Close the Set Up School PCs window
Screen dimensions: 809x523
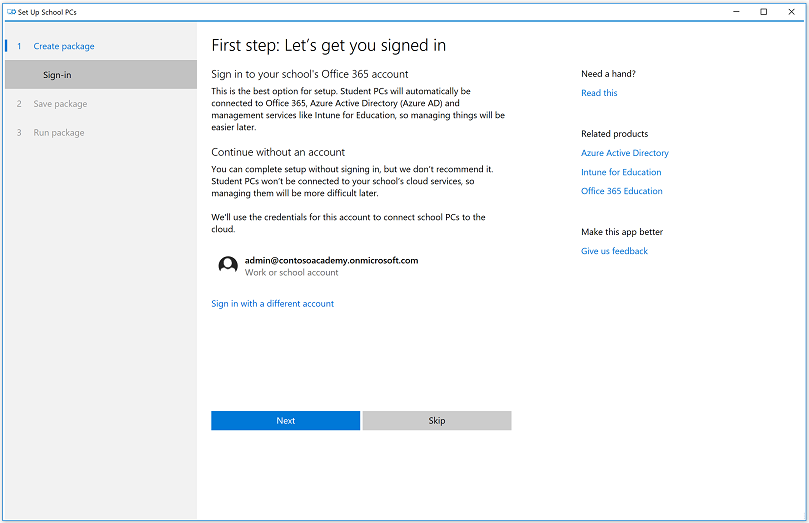point(791,12)
